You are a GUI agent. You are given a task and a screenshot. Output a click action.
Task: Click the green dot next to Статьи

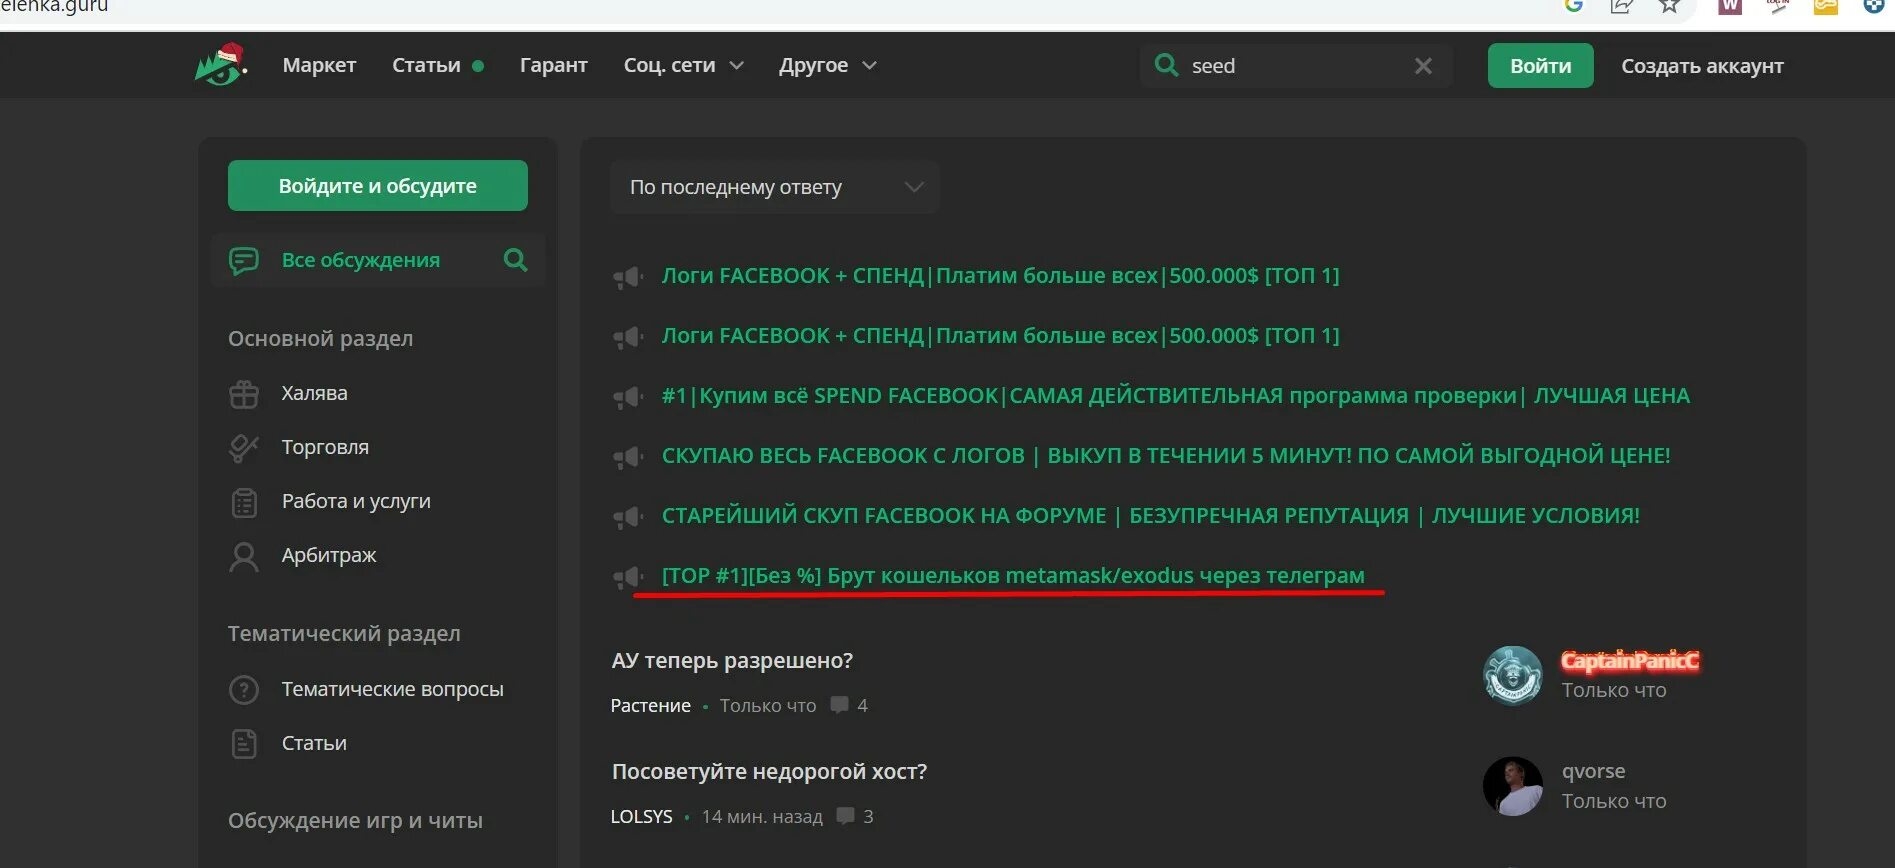point(478,66)
